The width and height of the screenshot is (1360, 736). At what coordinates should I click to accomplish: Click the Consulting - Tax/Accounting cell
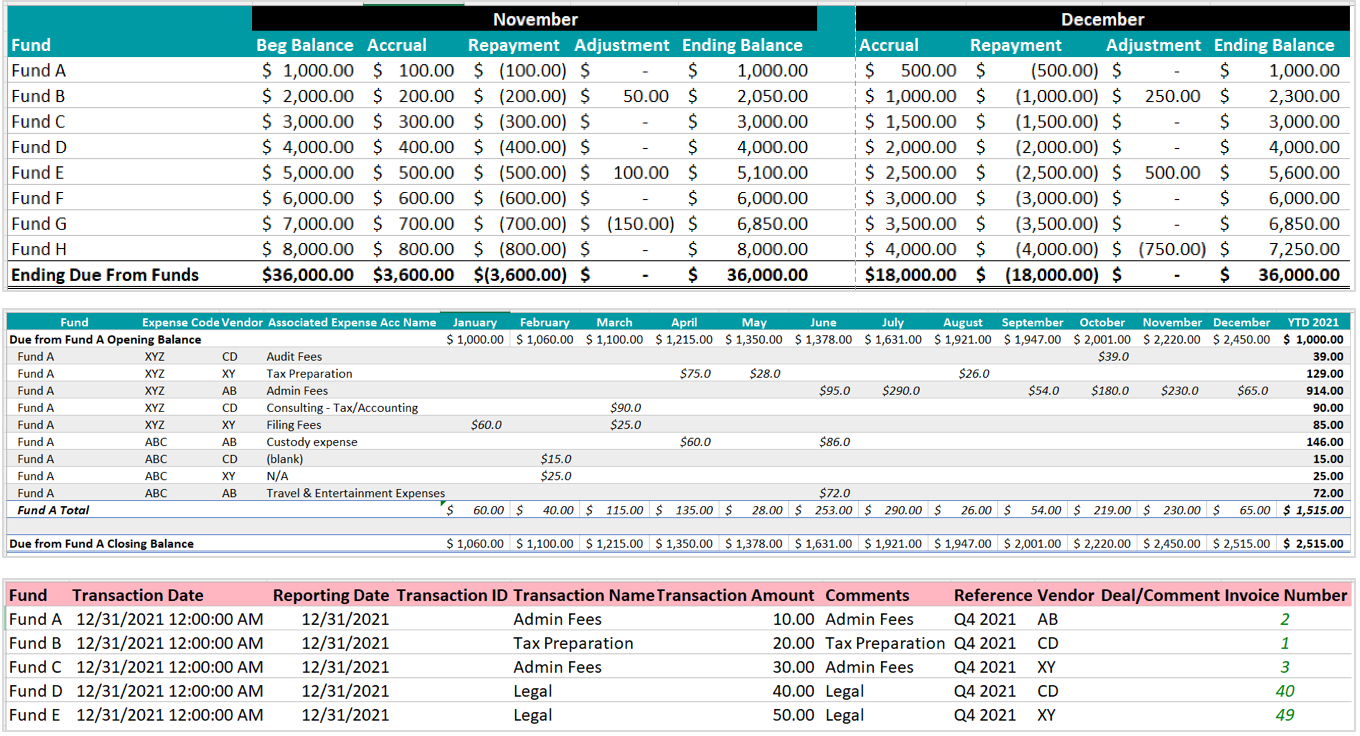(x=342, y=408)
